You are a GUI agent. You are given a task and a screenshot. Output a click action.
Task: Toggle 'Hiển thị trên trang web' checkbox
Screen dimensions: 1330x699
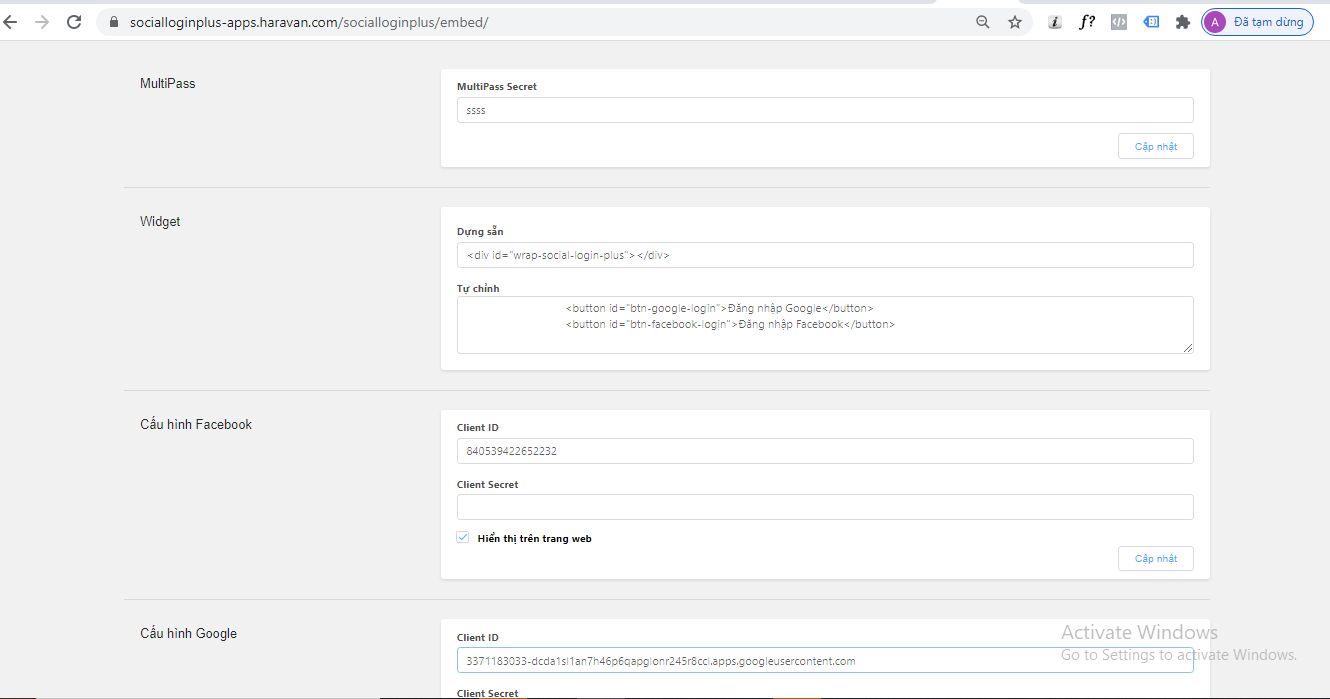(463, 538)
